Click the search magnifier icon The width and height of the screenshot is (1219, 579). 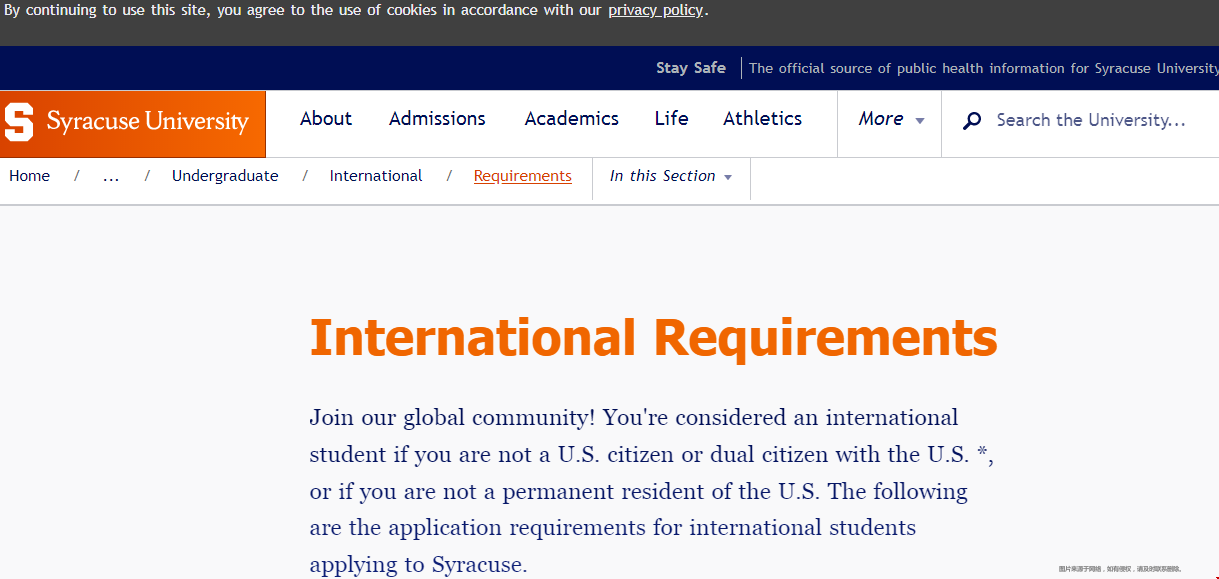[972, 121]
